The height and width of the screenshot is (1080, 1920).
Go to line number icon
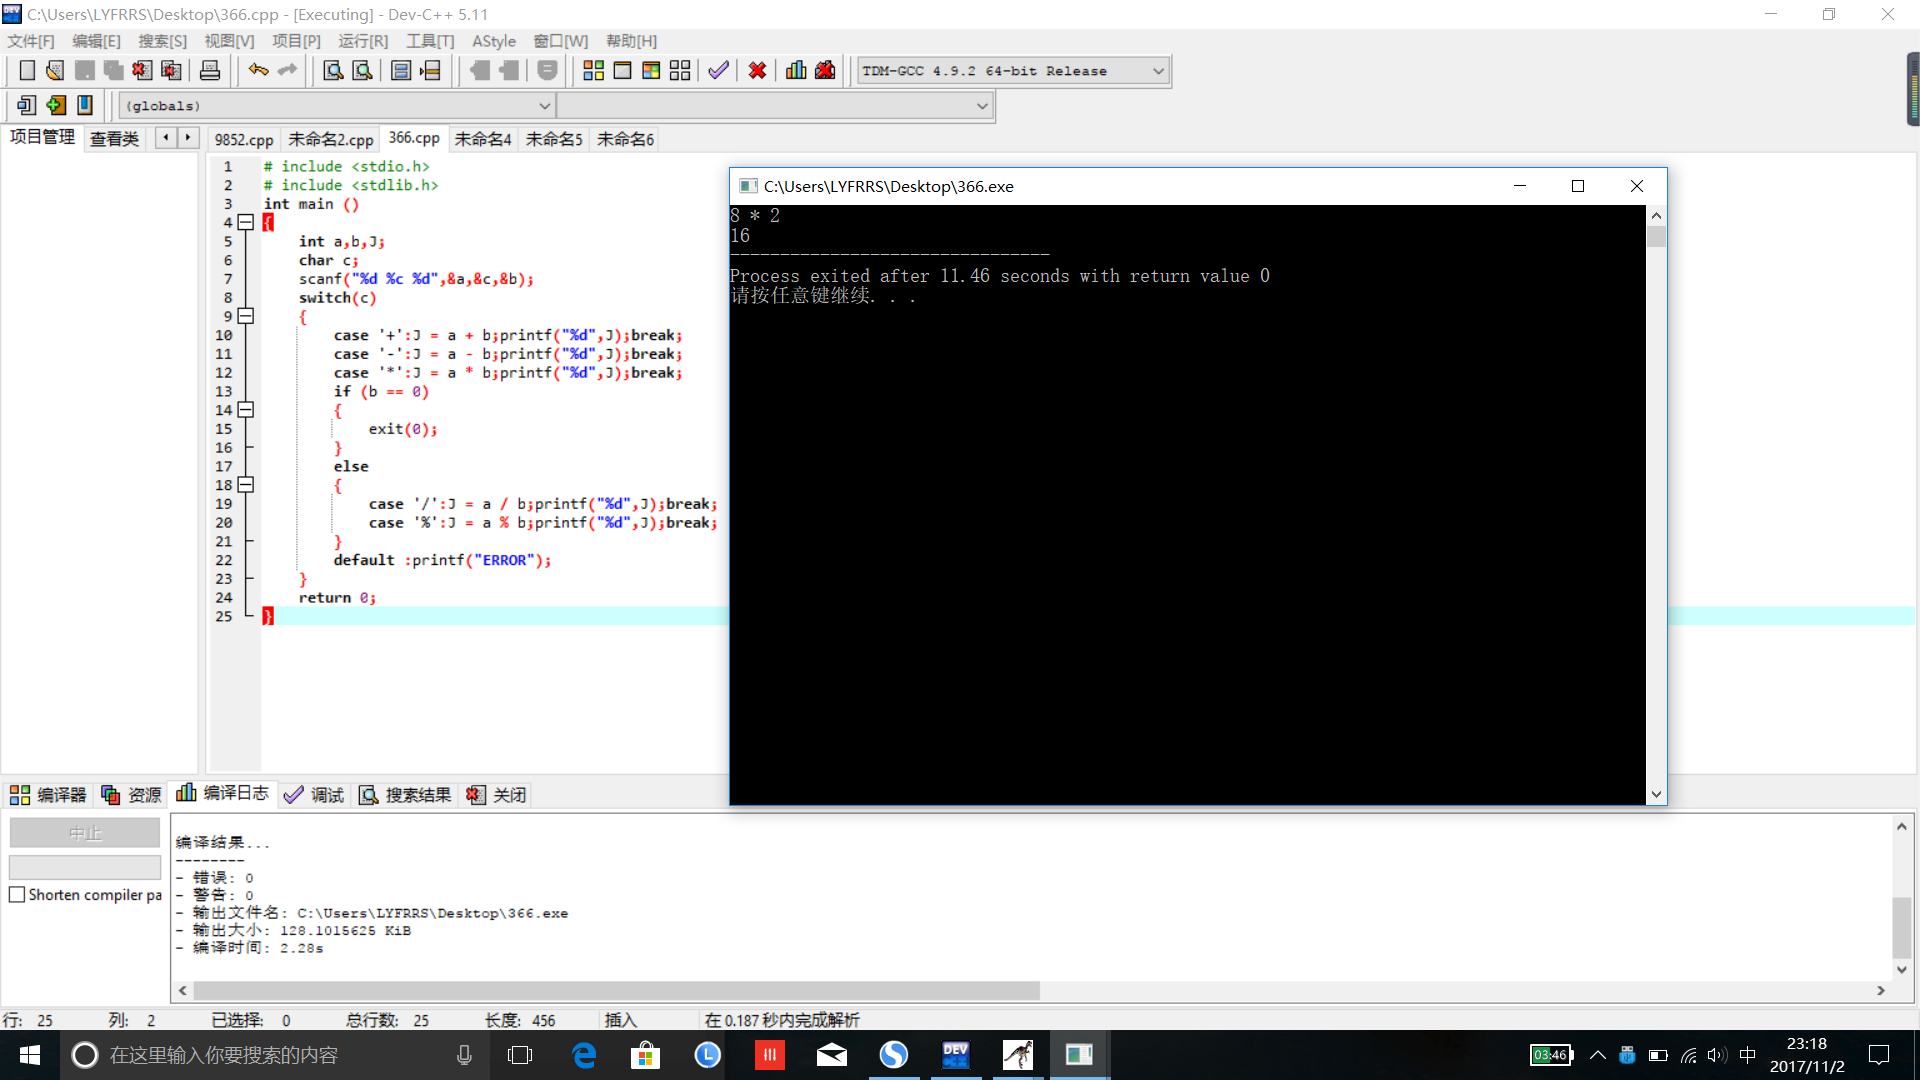430,70
